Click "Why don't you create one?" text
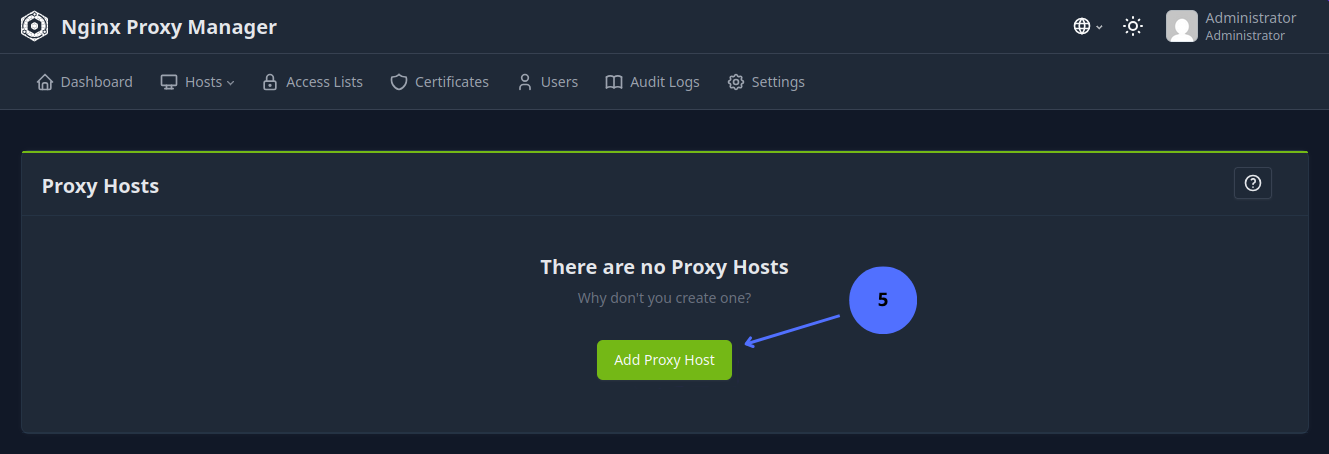 [664, 298]
